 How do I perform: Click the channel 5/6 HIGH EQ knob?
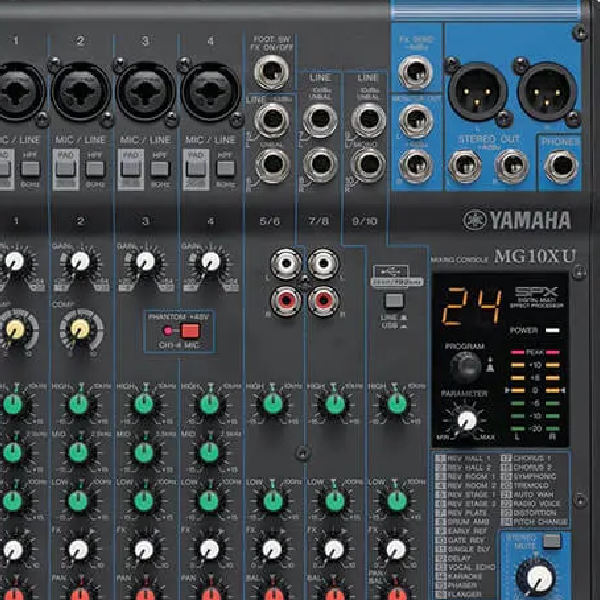click(x=273, y=404)
